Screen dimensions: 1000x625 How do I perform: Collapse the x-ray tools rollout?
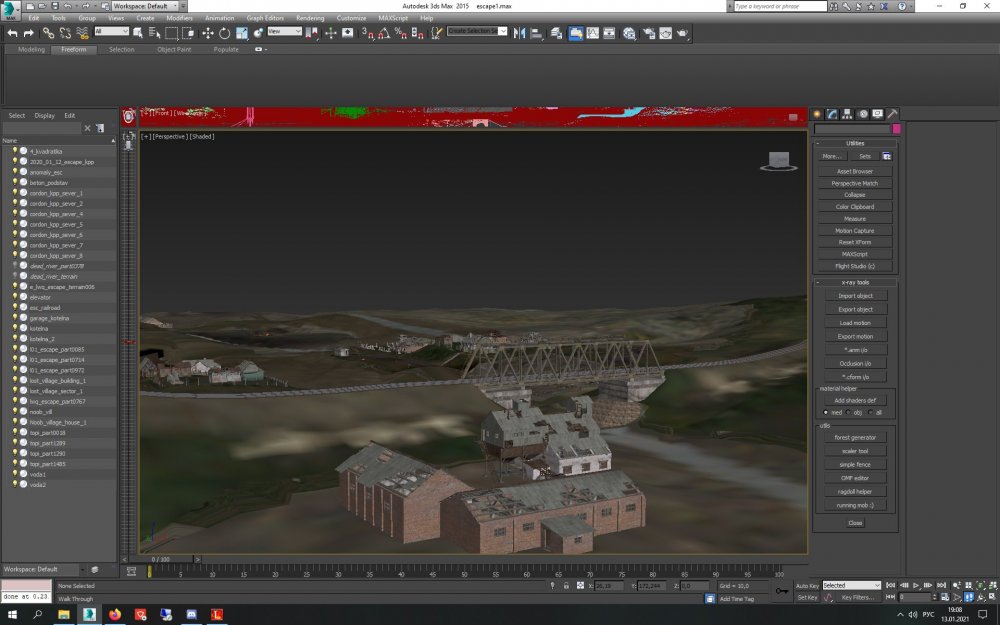pos(855,282)
